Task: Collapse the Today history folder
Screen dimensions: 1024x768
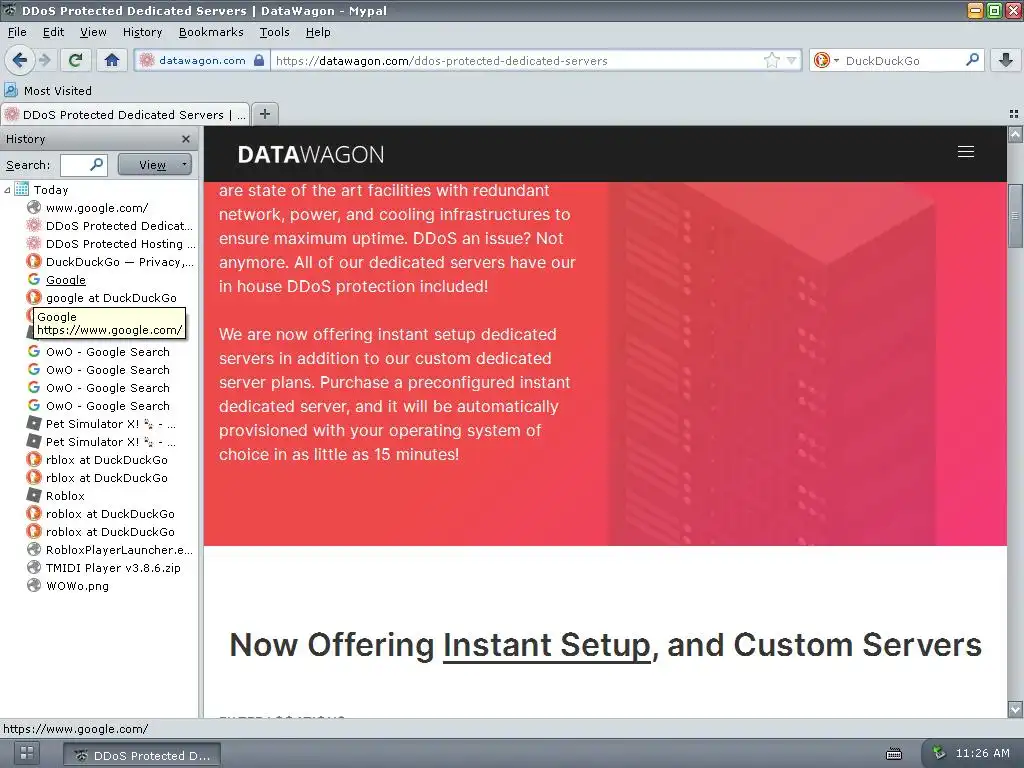Action: tap(7, 190)
